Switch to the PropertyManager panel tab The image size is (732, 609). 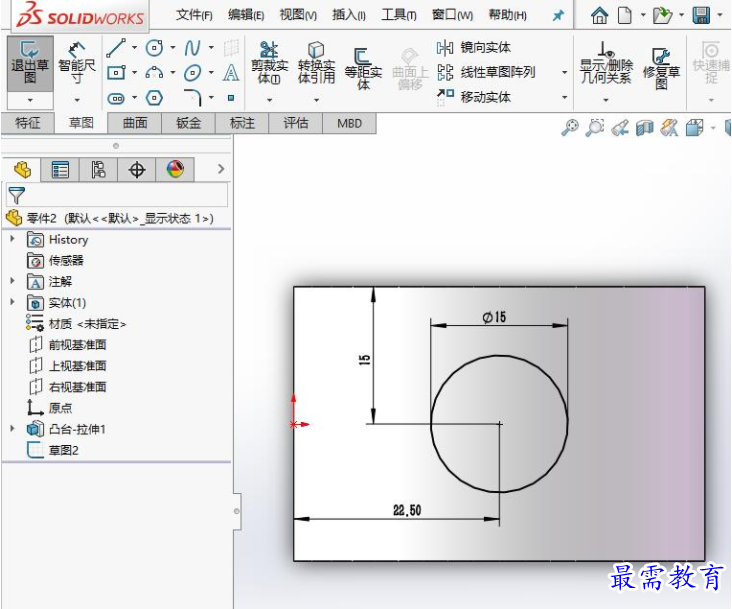(60, 169)
